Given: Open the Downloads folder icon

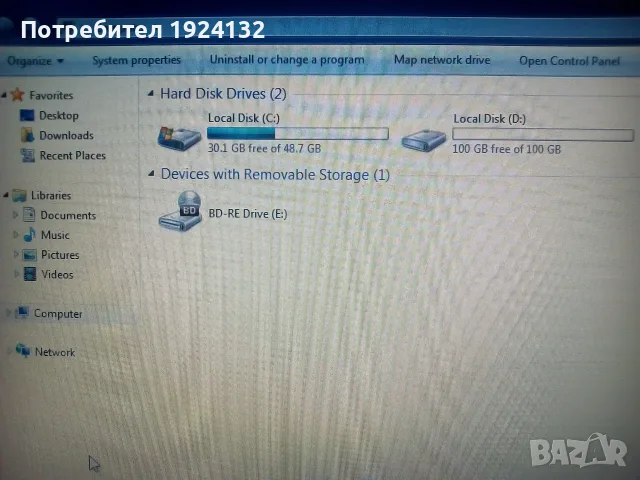Looking at the screenshot, I should [28, 135].
